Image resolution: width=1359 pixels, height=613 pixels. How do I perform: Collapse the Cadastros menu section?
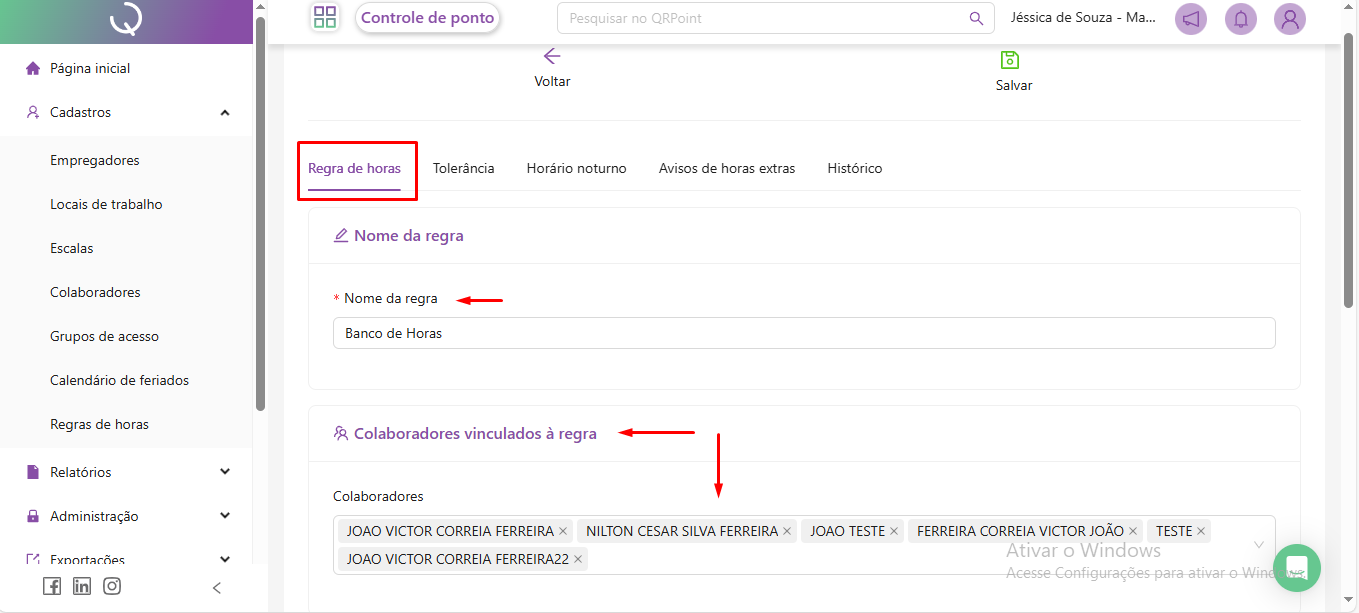(x=225, y=113)
